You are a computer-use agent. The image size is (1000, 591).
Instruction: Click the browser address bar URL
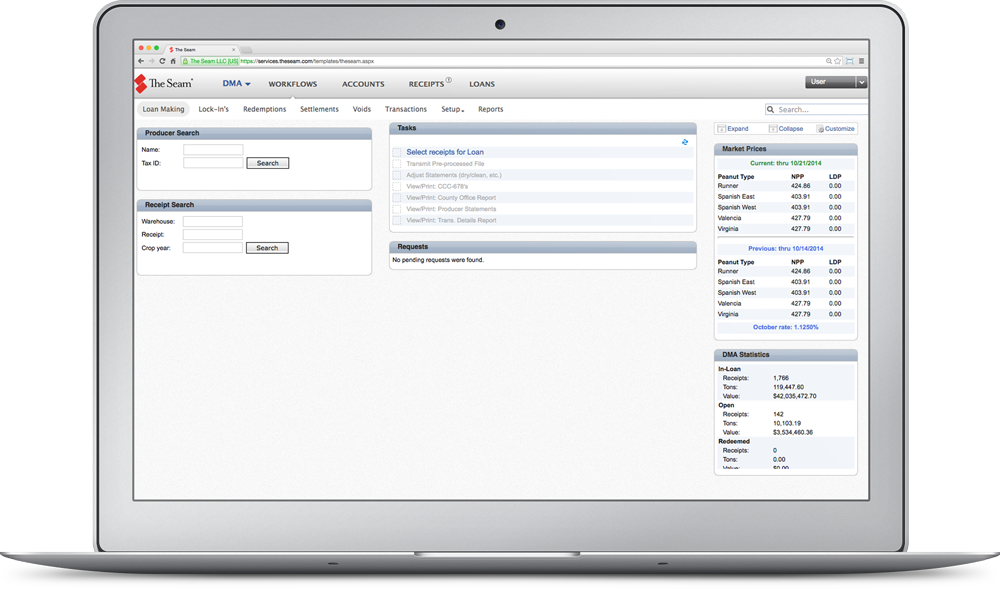click(307, 61)
